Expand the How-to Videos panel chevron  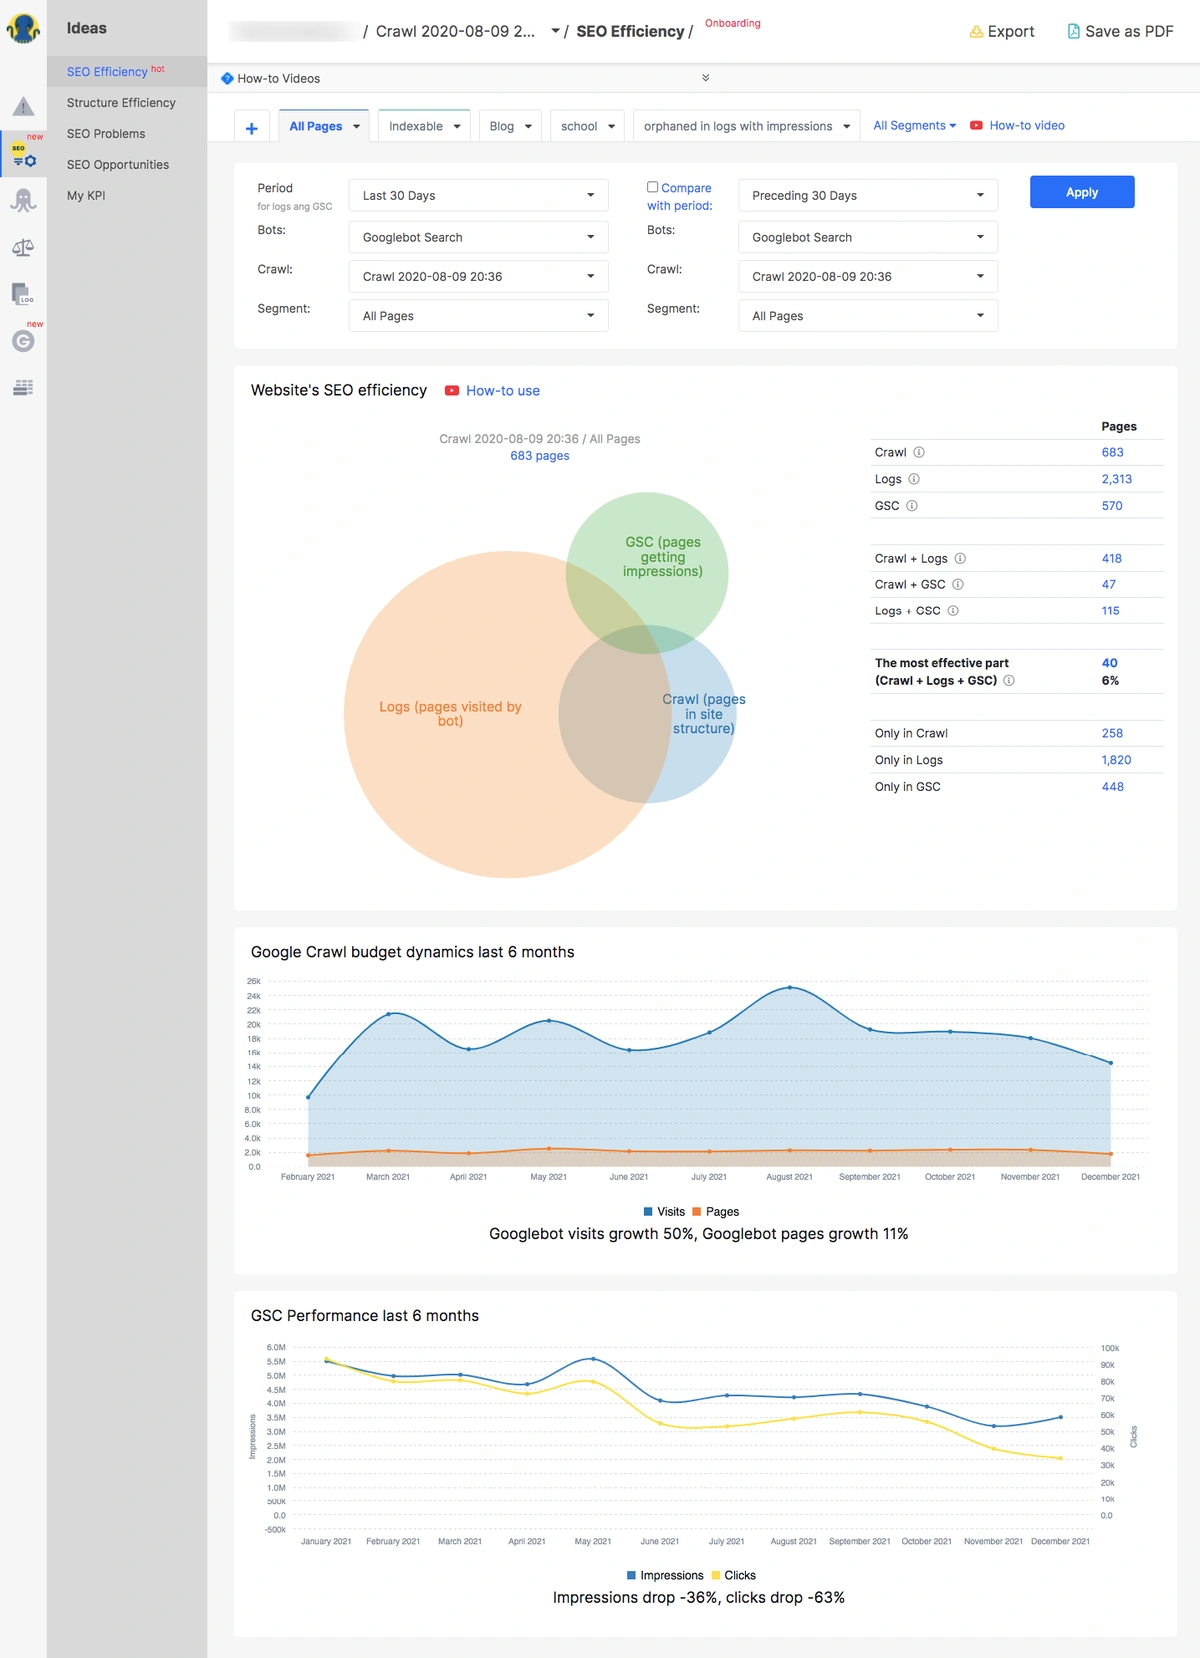(706, 78)
